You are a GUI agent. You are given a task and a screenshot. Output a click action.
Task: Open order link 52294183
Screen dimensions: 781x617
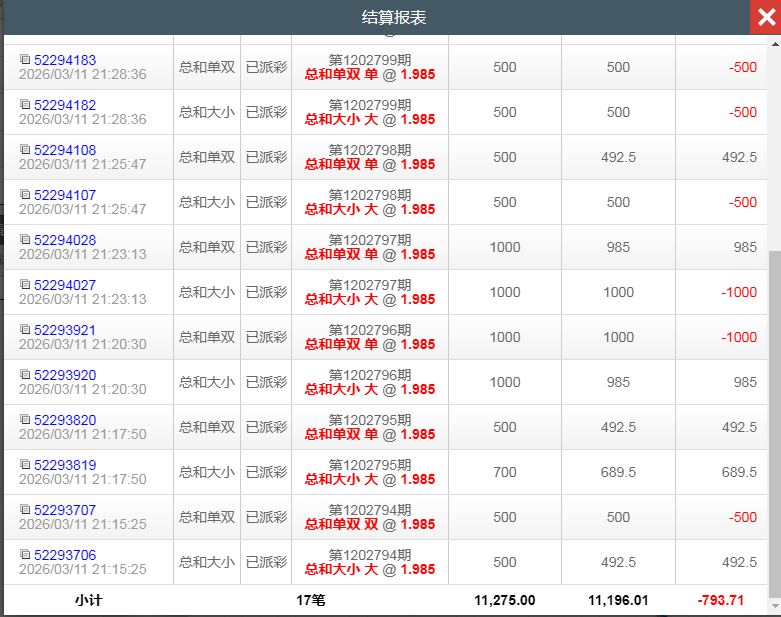[x=65, y=60]
